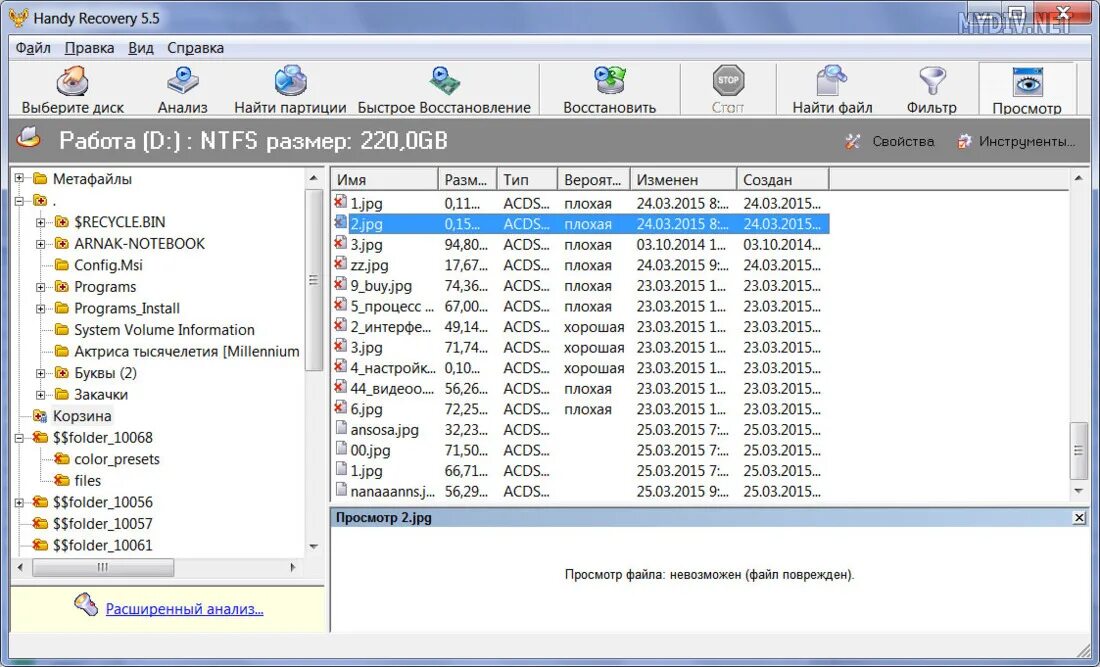Toggle the Просмотр preview panel button

pyautogui.click(x=1026, y=90)
